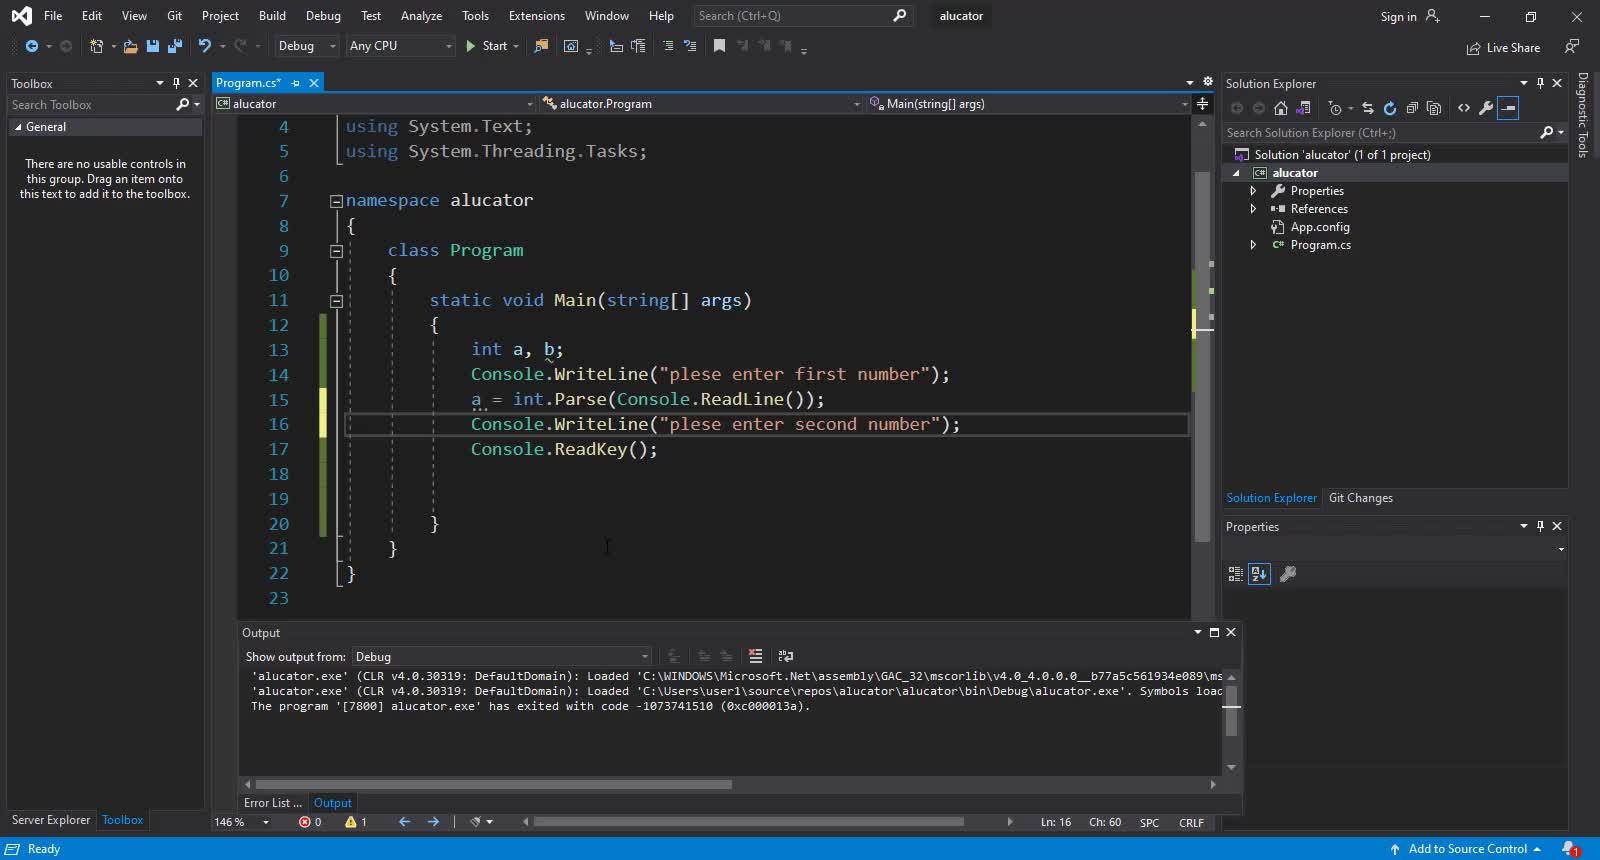Clear all text in Output window
Image resolution: width=1600 pixels, height=860 pixels.
point(755,656)
